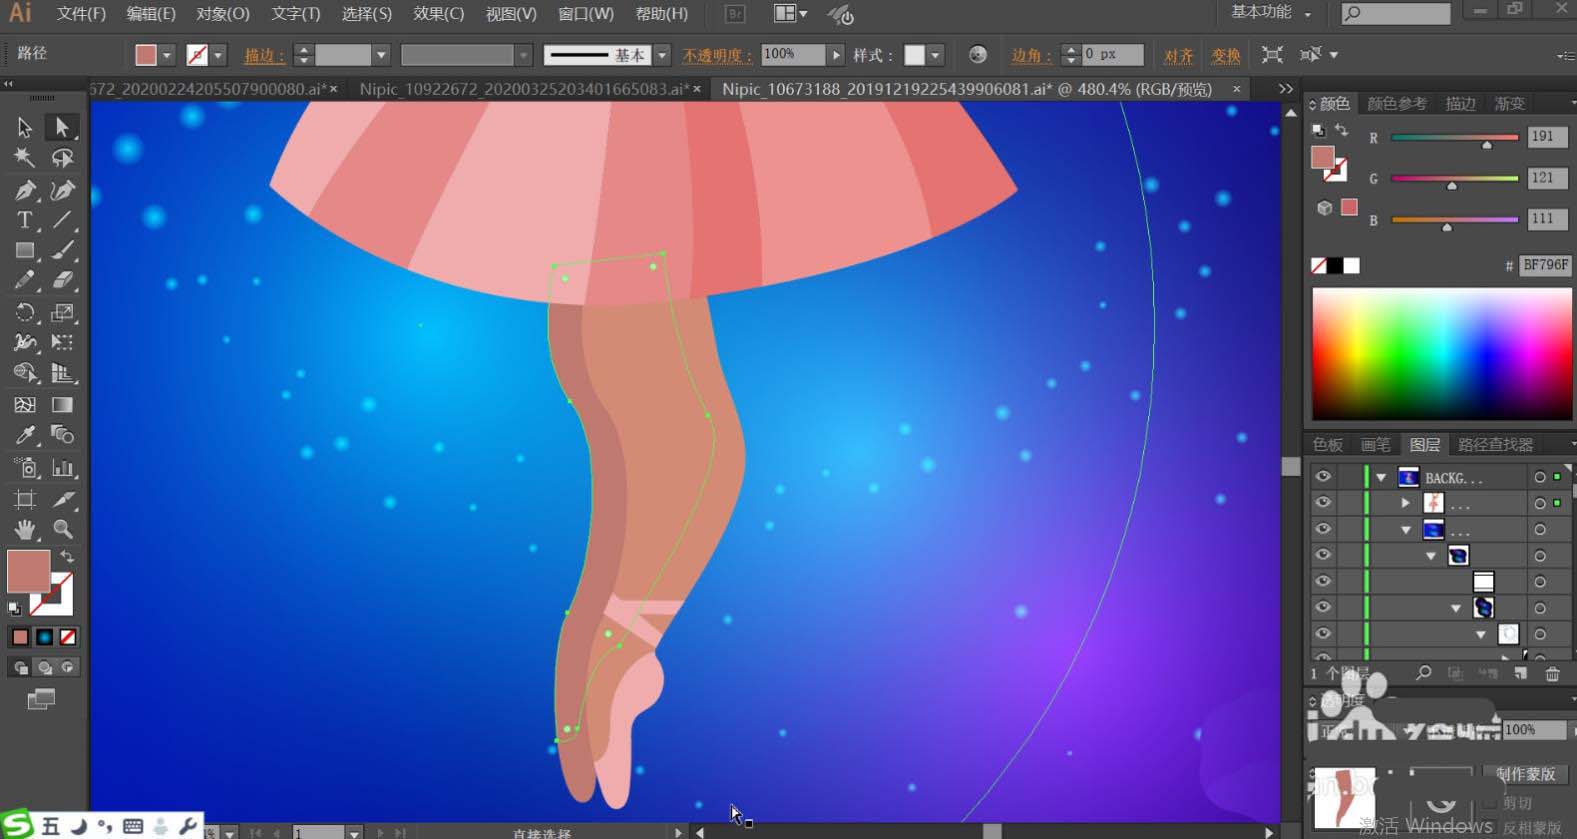Create new layer in Layers panel
The image size is (1577, 839).
coord(1520,674)
